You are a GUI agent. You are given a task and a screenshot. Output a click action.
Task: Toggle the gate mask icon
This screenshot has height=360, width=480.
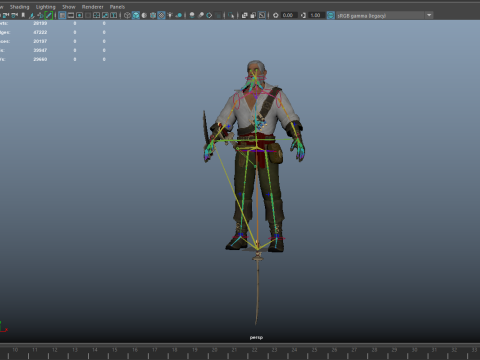[x=88, y=15]
